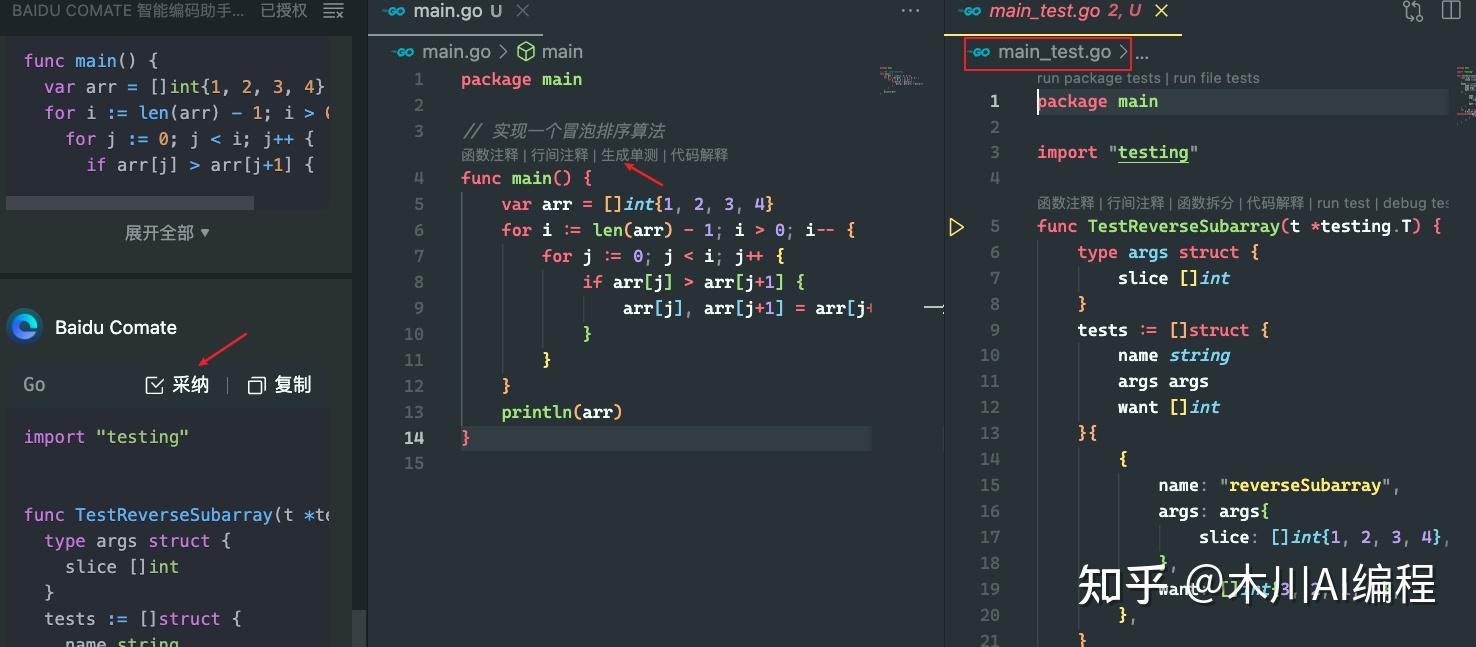Select main_test.go in right editor breadcrumb
The image size is (1476, 647).
(x=1054, y=52)
